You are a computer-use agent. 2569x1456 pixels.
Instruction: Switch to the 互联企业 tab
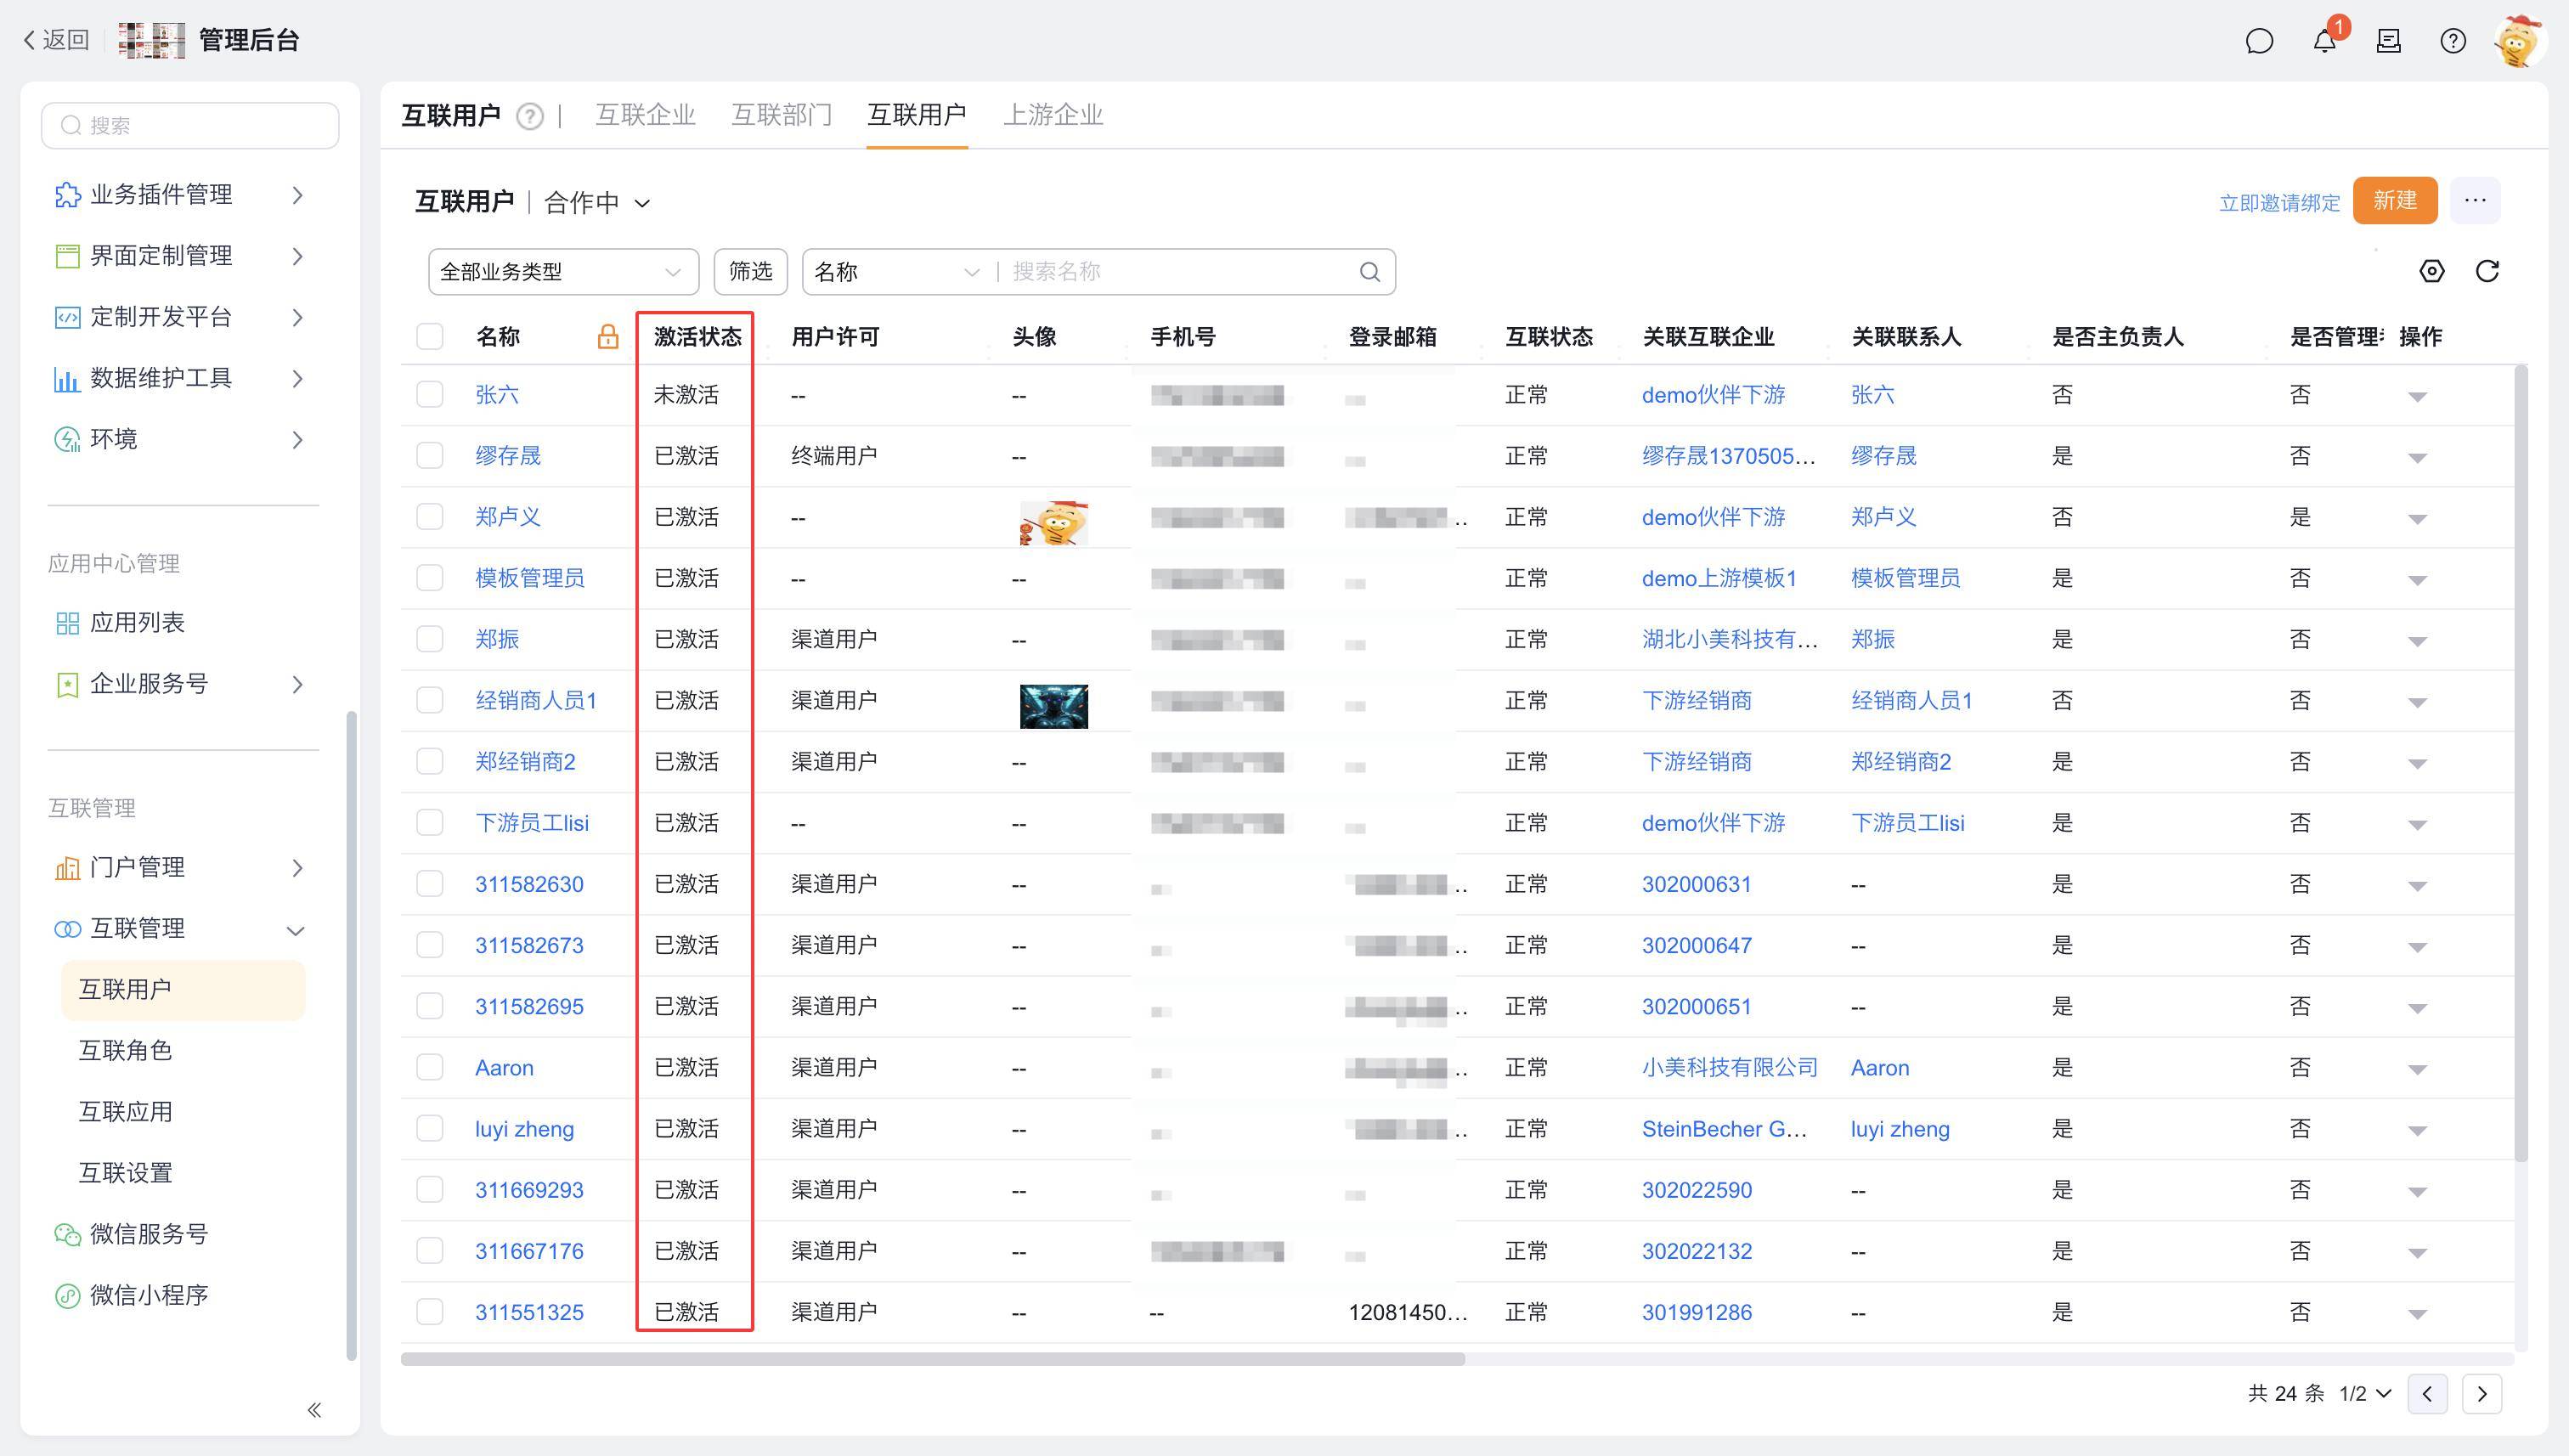click(x=645, y=115)
